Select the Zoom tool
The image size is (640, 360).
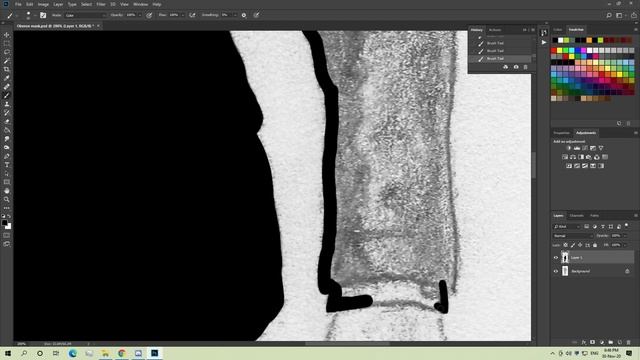click(x=7, y=200)
